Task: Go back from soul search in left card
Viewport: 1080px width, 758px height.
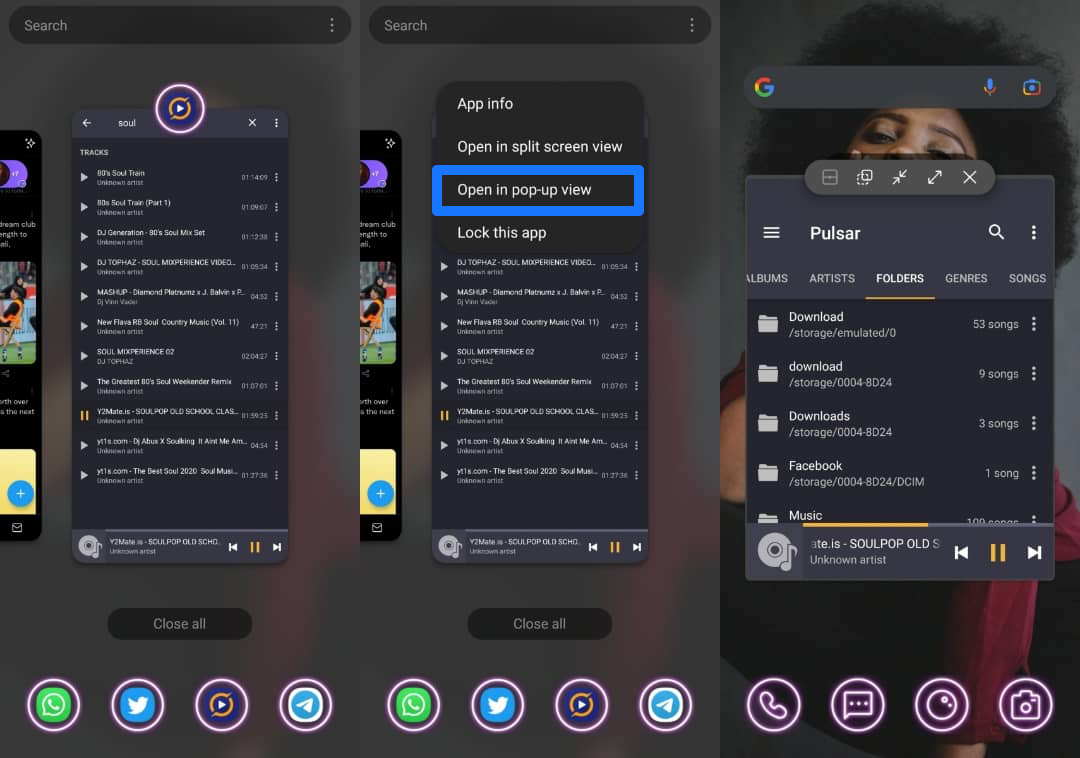Action: 87,123
